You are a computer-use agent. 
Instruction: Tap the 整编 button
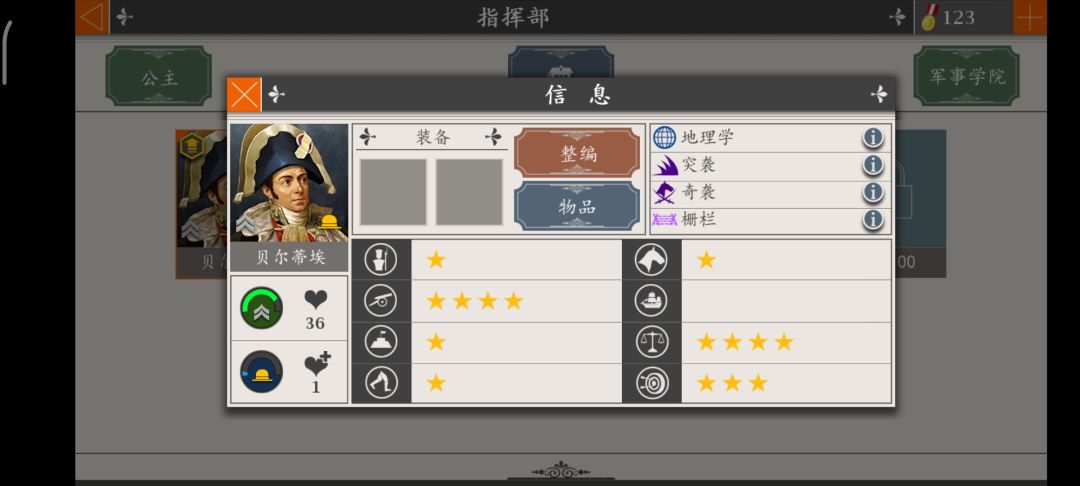(577, 154)
